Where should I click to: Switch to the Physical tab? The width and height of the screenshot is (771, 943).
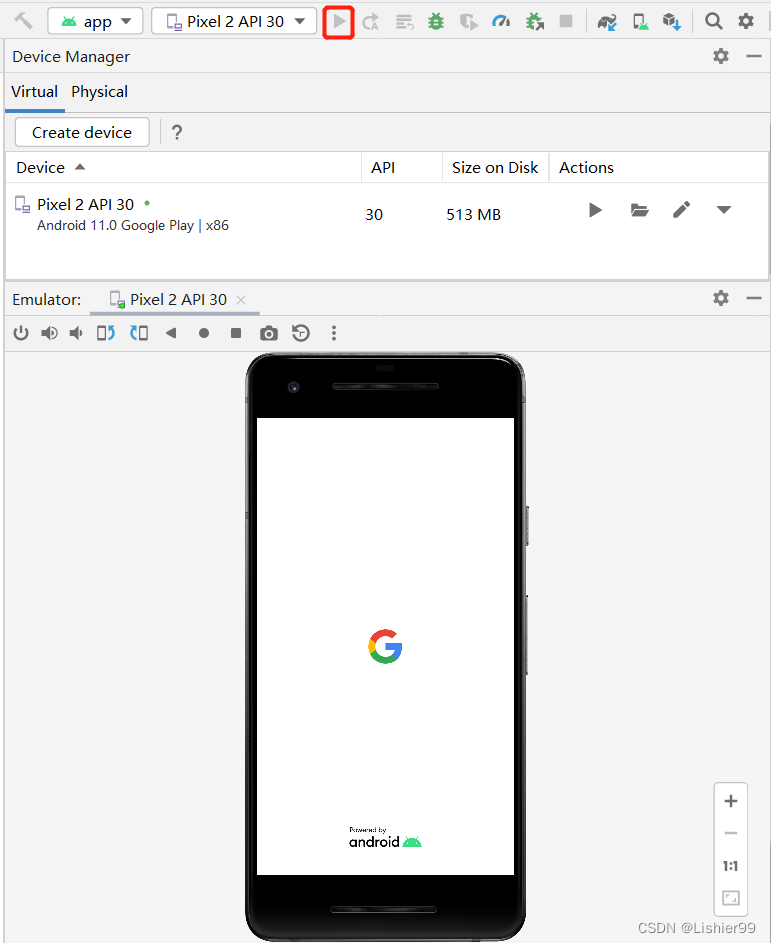99,91
